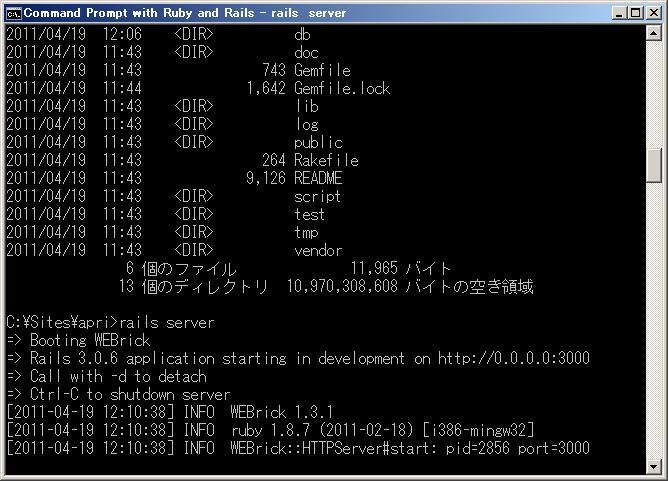Click the 11:44 timestamp on Gemfile.lock row
The width and height of the screenshot is (668, 481).
(x=122, y=88)
